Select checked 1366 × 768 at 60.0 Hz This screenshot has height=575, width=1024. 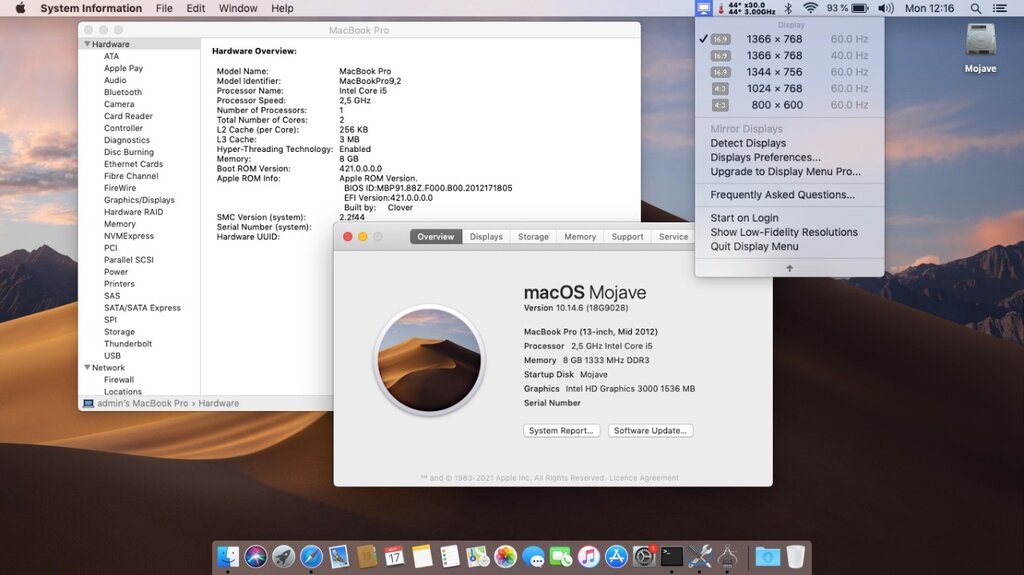[x=790, y=39]
